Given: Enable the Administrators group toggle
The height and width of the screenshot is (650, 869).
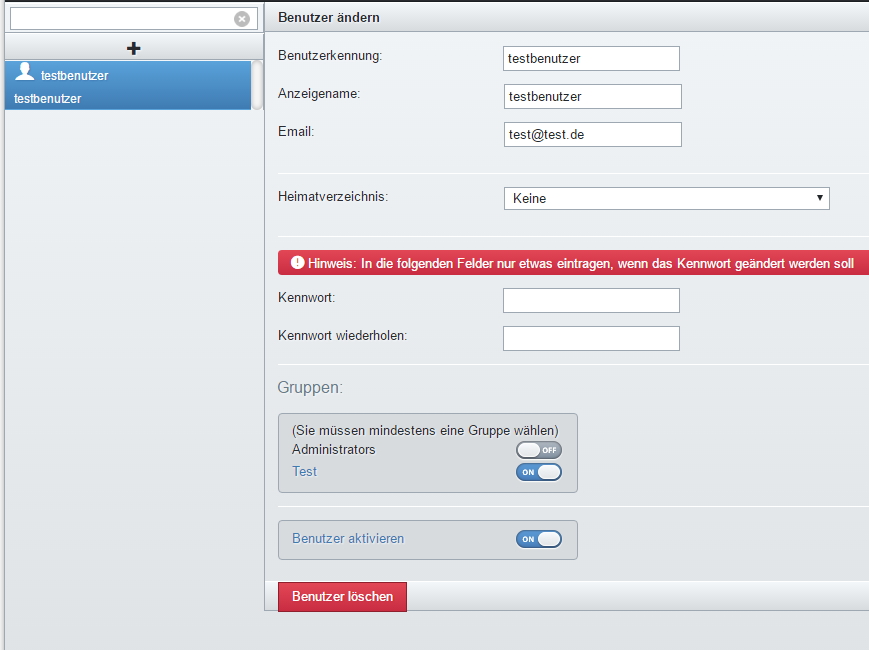Looking at the screenshot, I should 539,450.
